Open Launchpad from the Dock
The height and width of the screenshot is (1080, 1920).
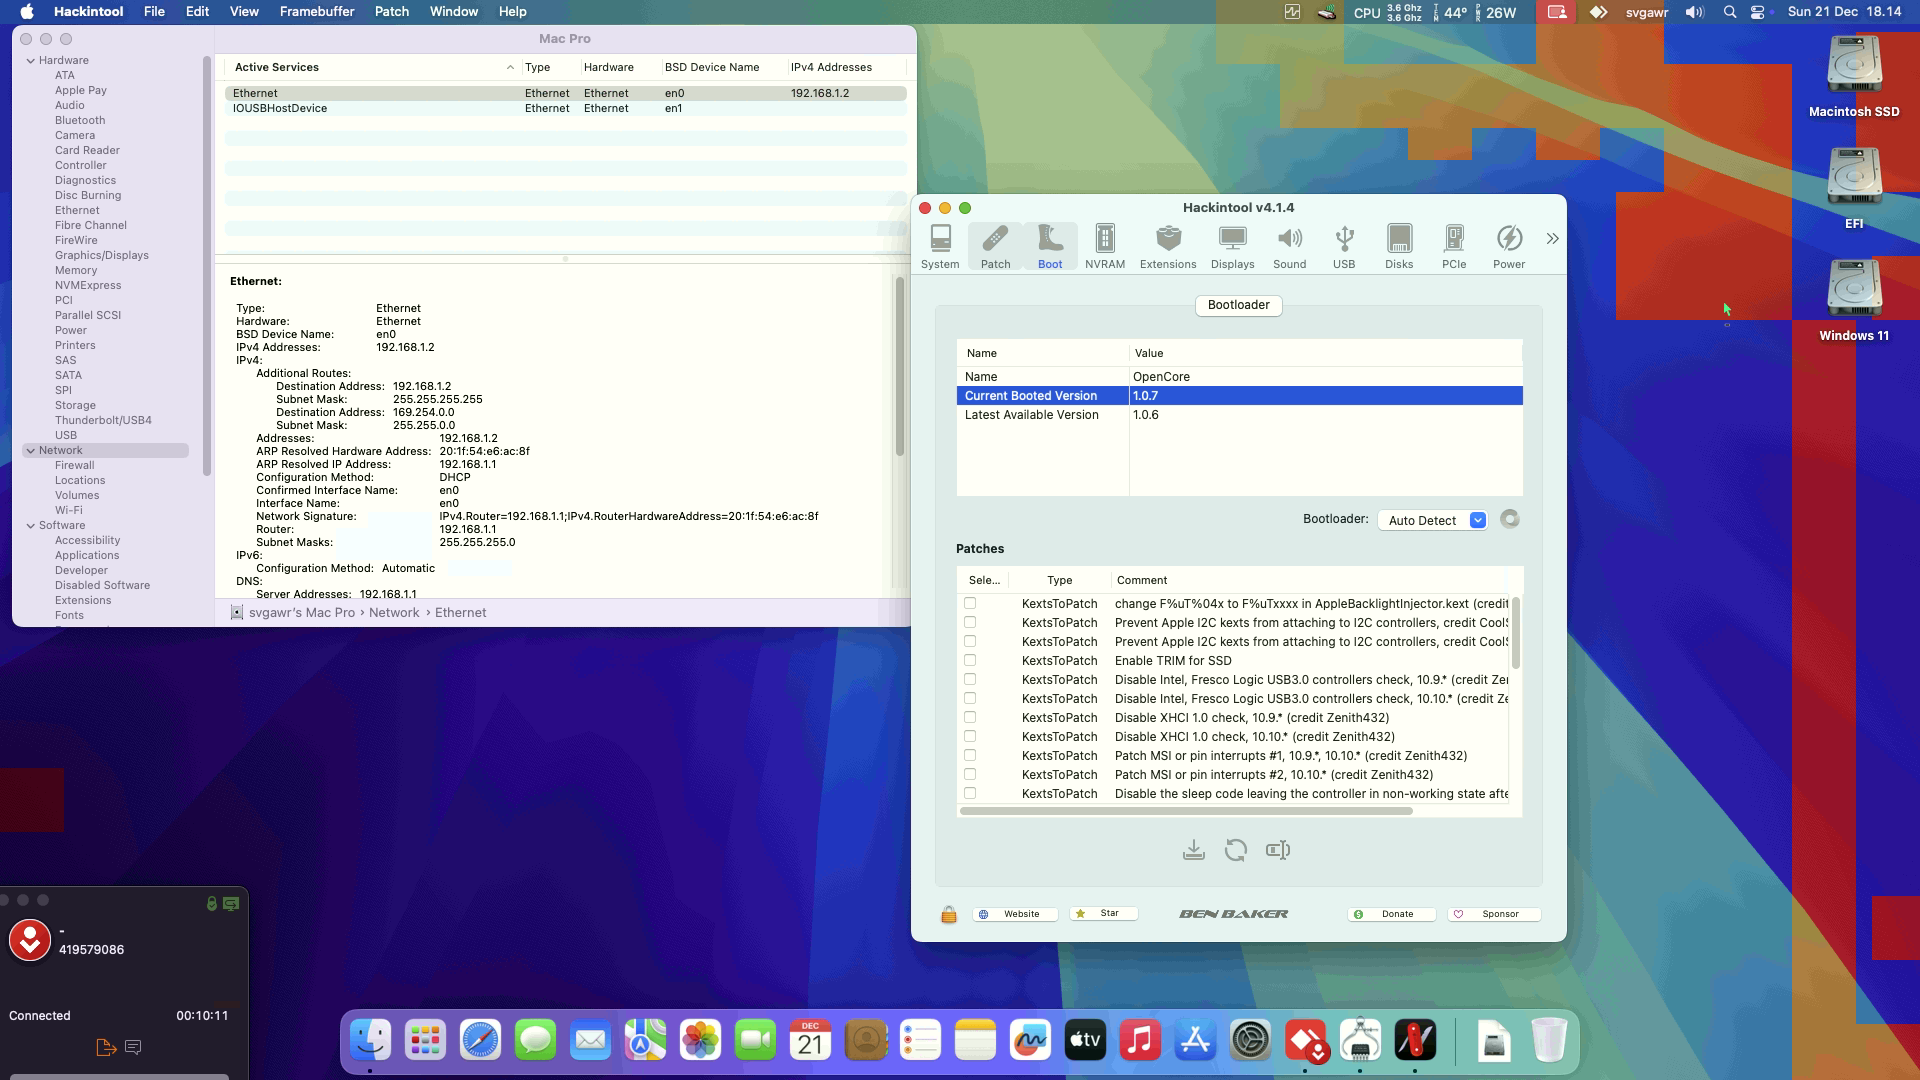coord(425,1041)
